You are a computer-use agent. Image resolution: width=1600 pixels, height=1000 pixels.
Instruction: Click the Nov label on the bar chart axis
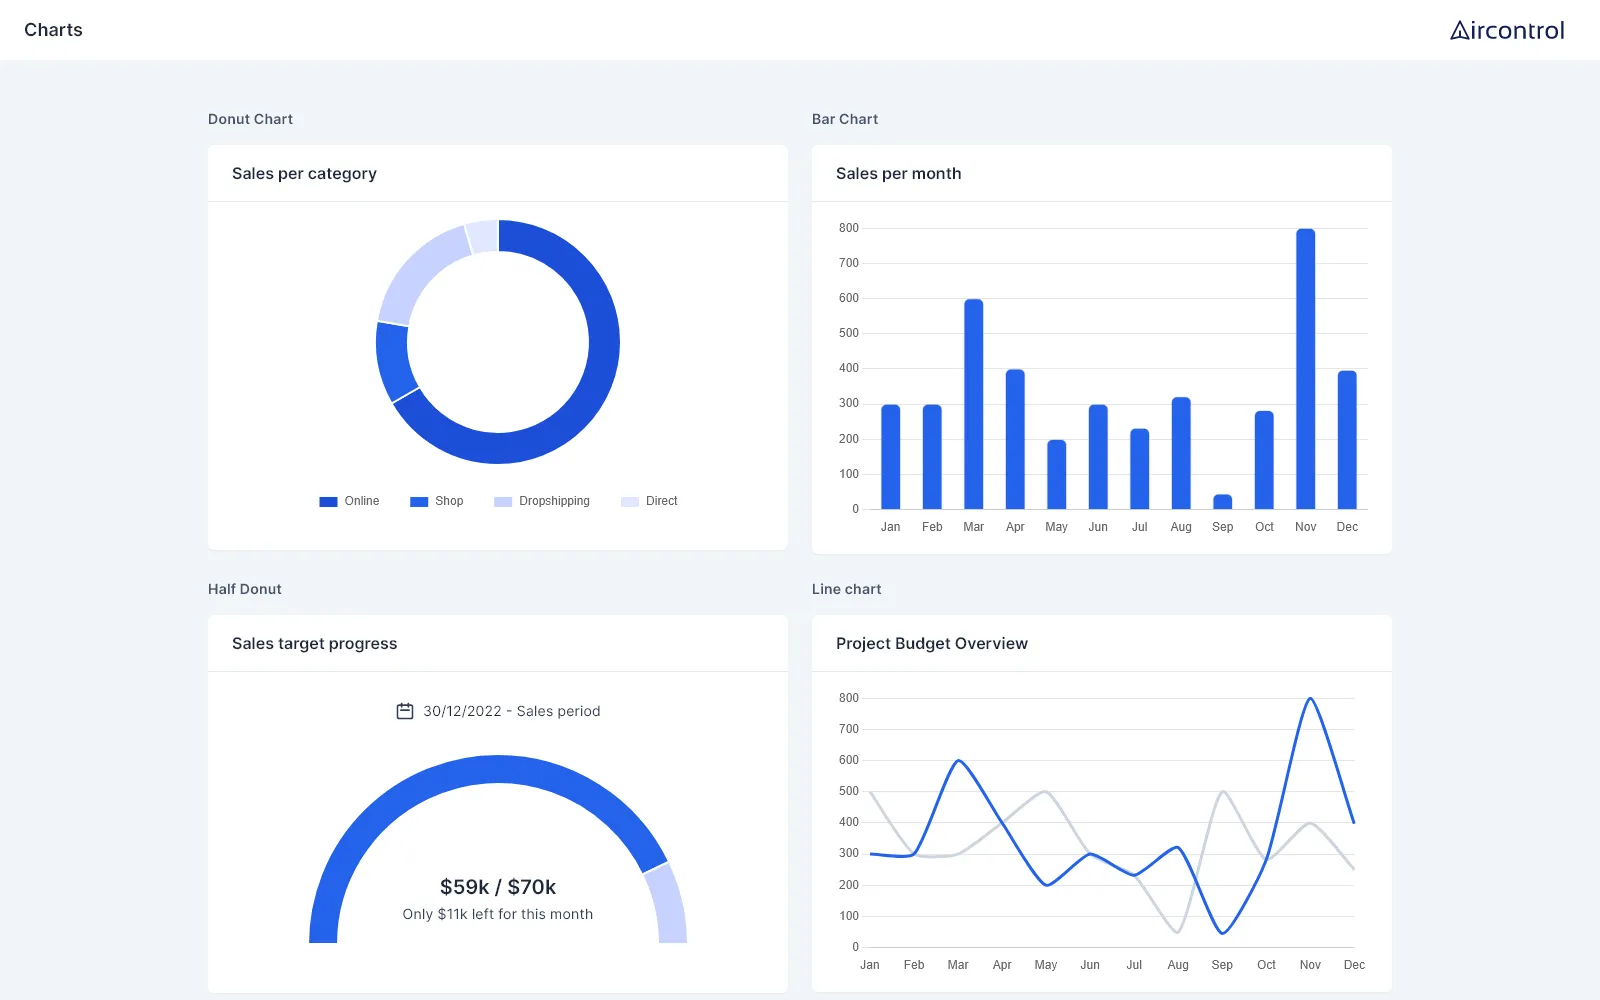tap(1306, 527)
